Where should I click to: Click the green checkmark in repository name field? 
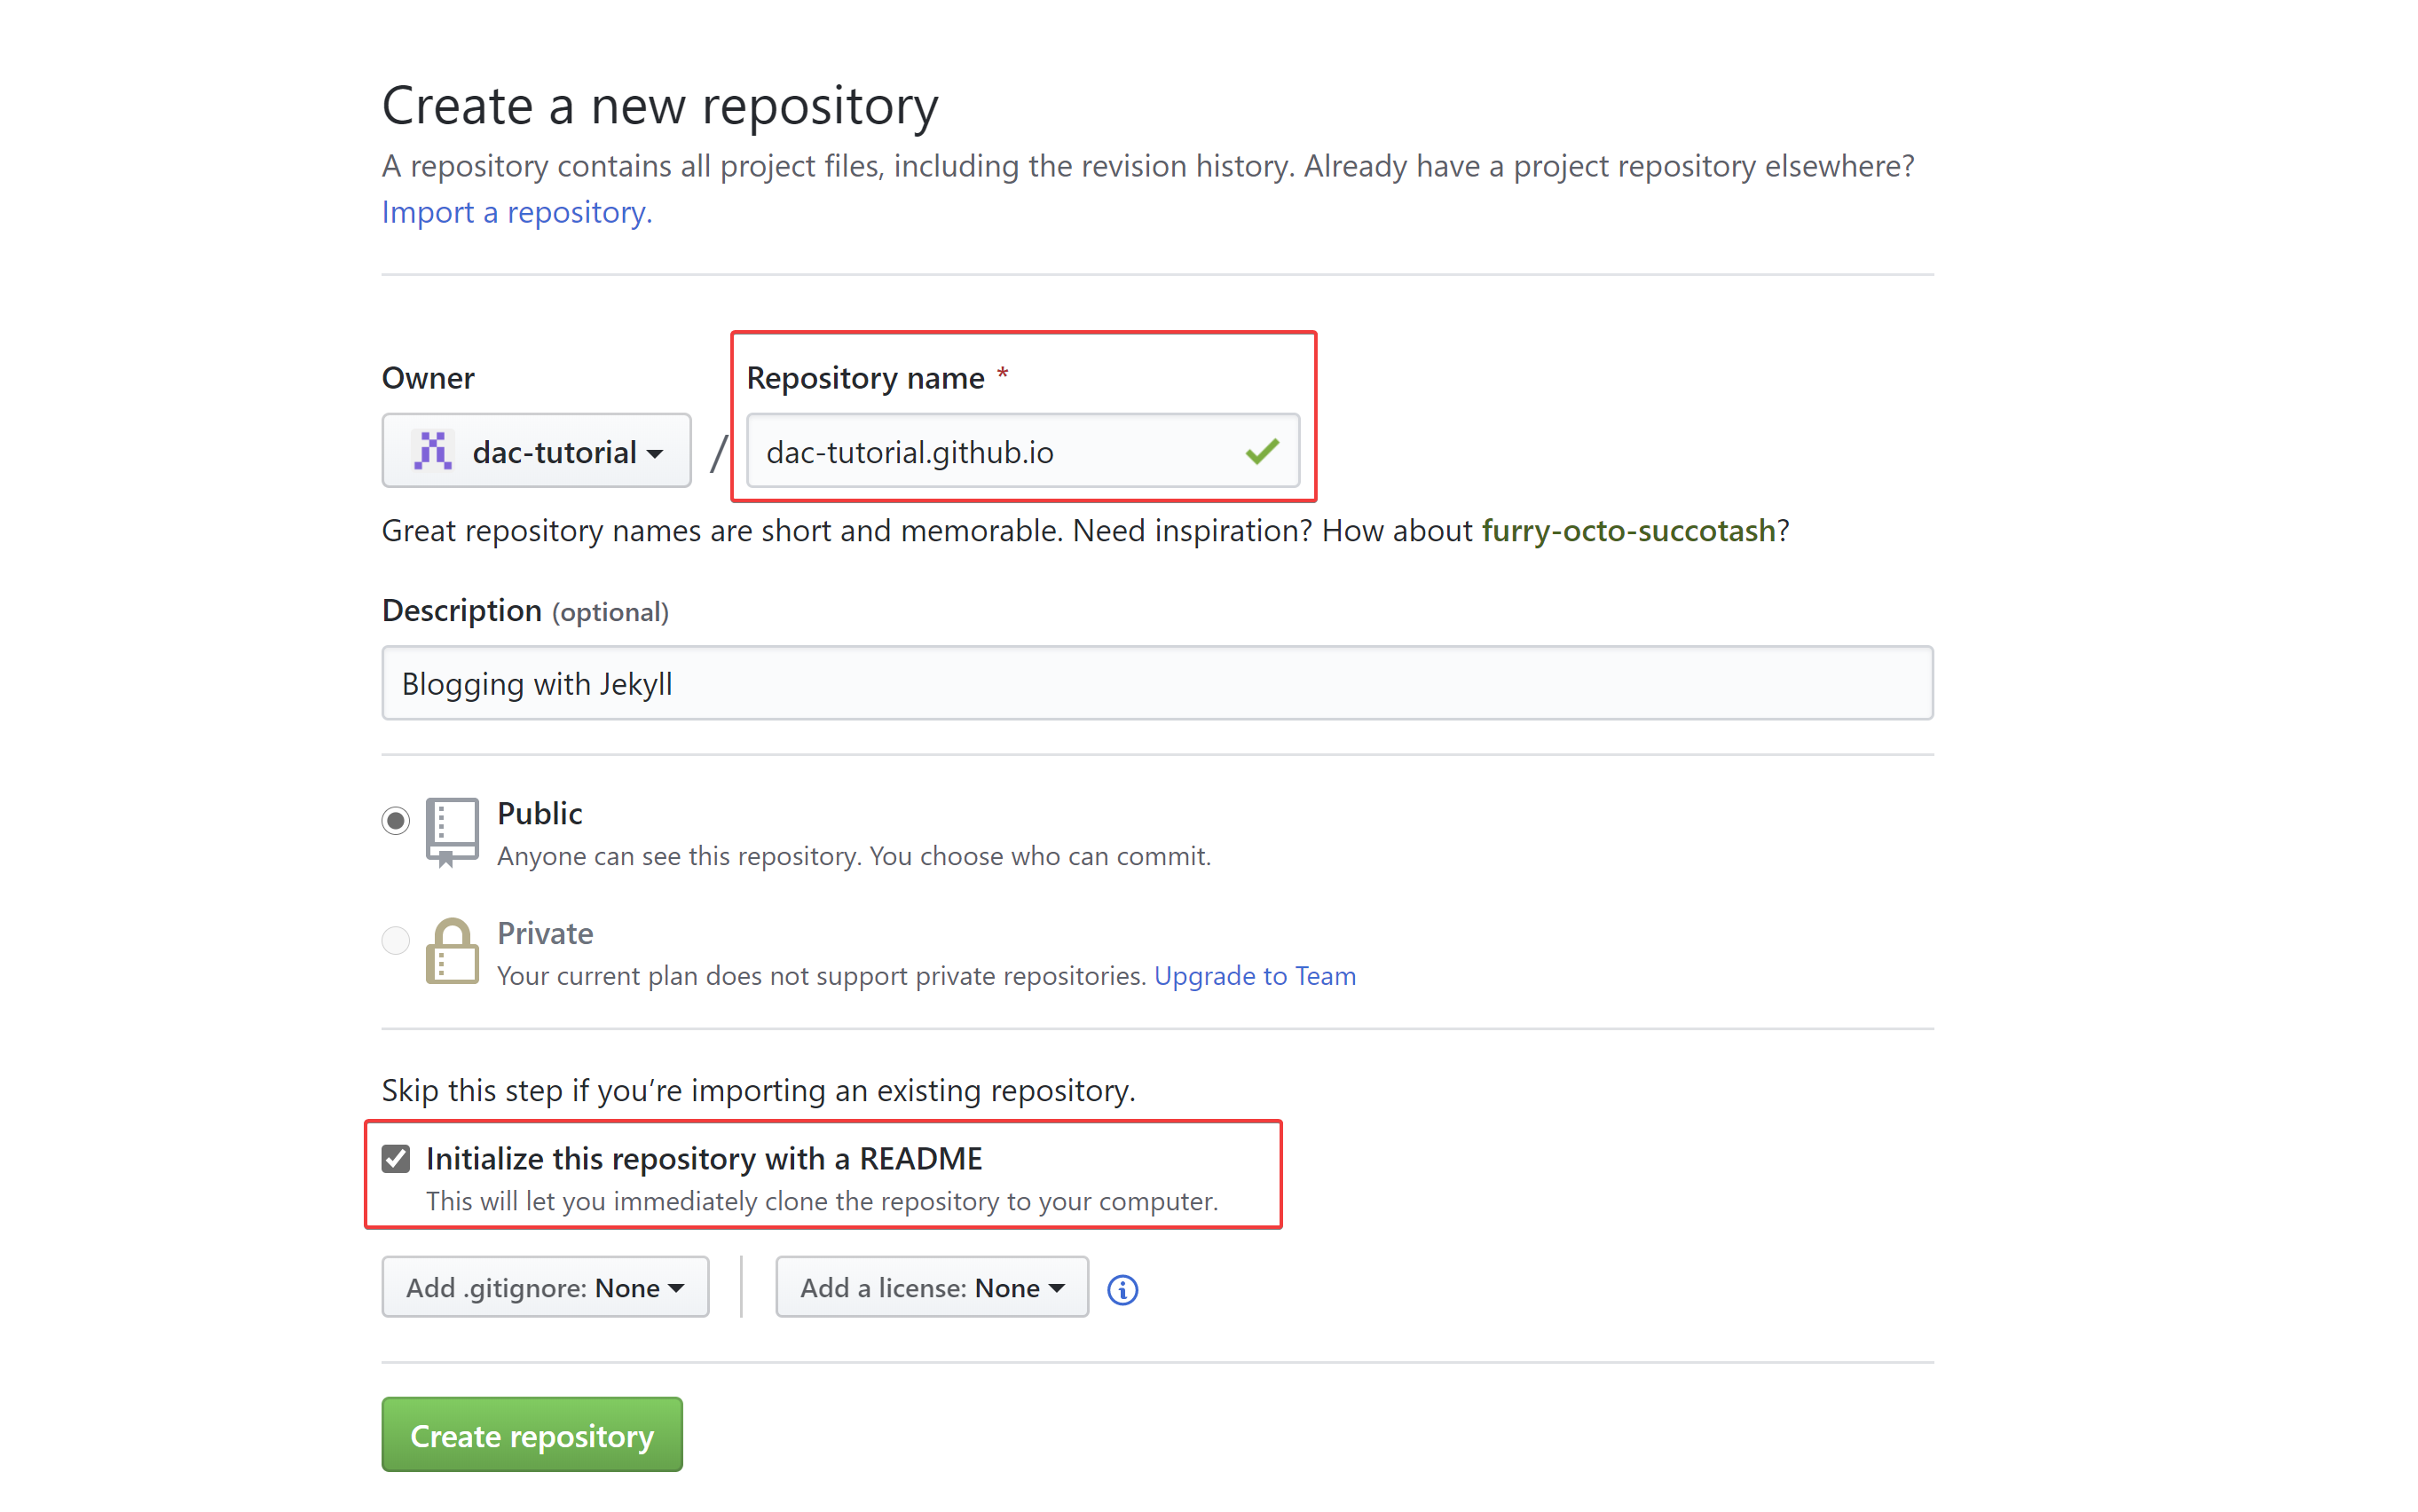coord(1262,451)
